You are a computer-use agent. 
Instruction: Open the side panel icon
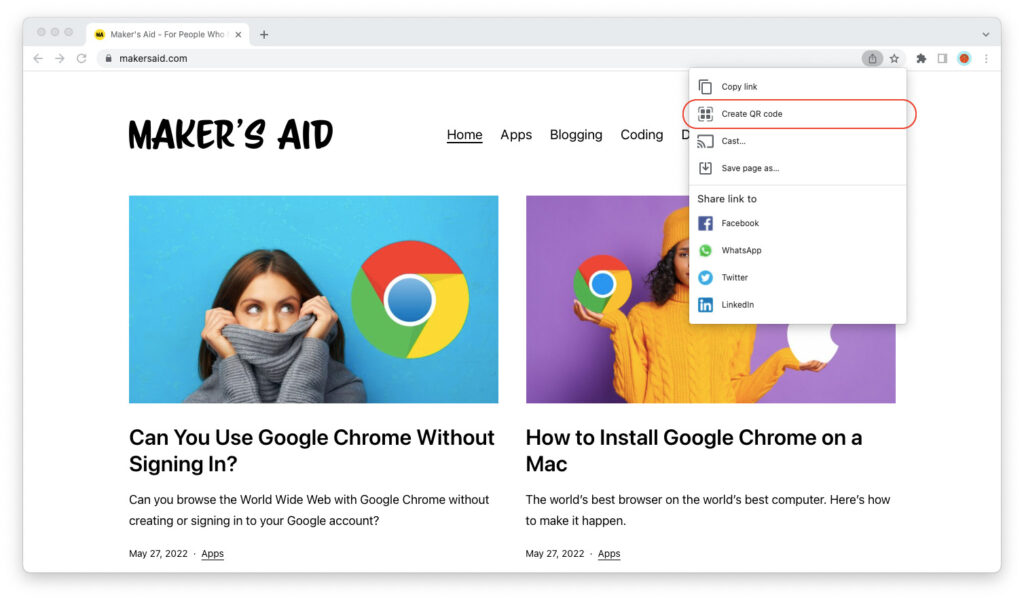[942, 58]
